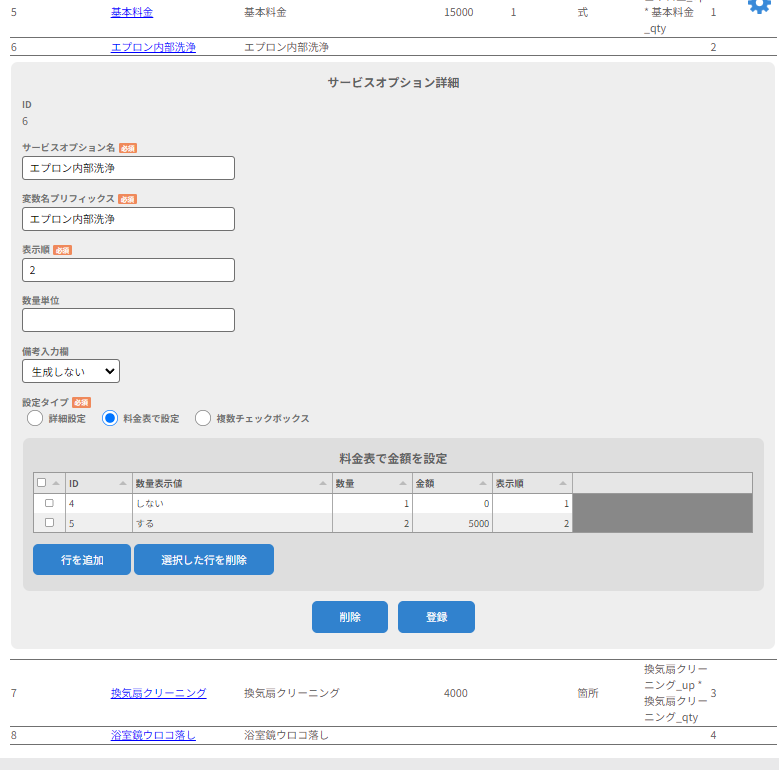
Task: Open the 基本料金 link
Action: point(132,13)
